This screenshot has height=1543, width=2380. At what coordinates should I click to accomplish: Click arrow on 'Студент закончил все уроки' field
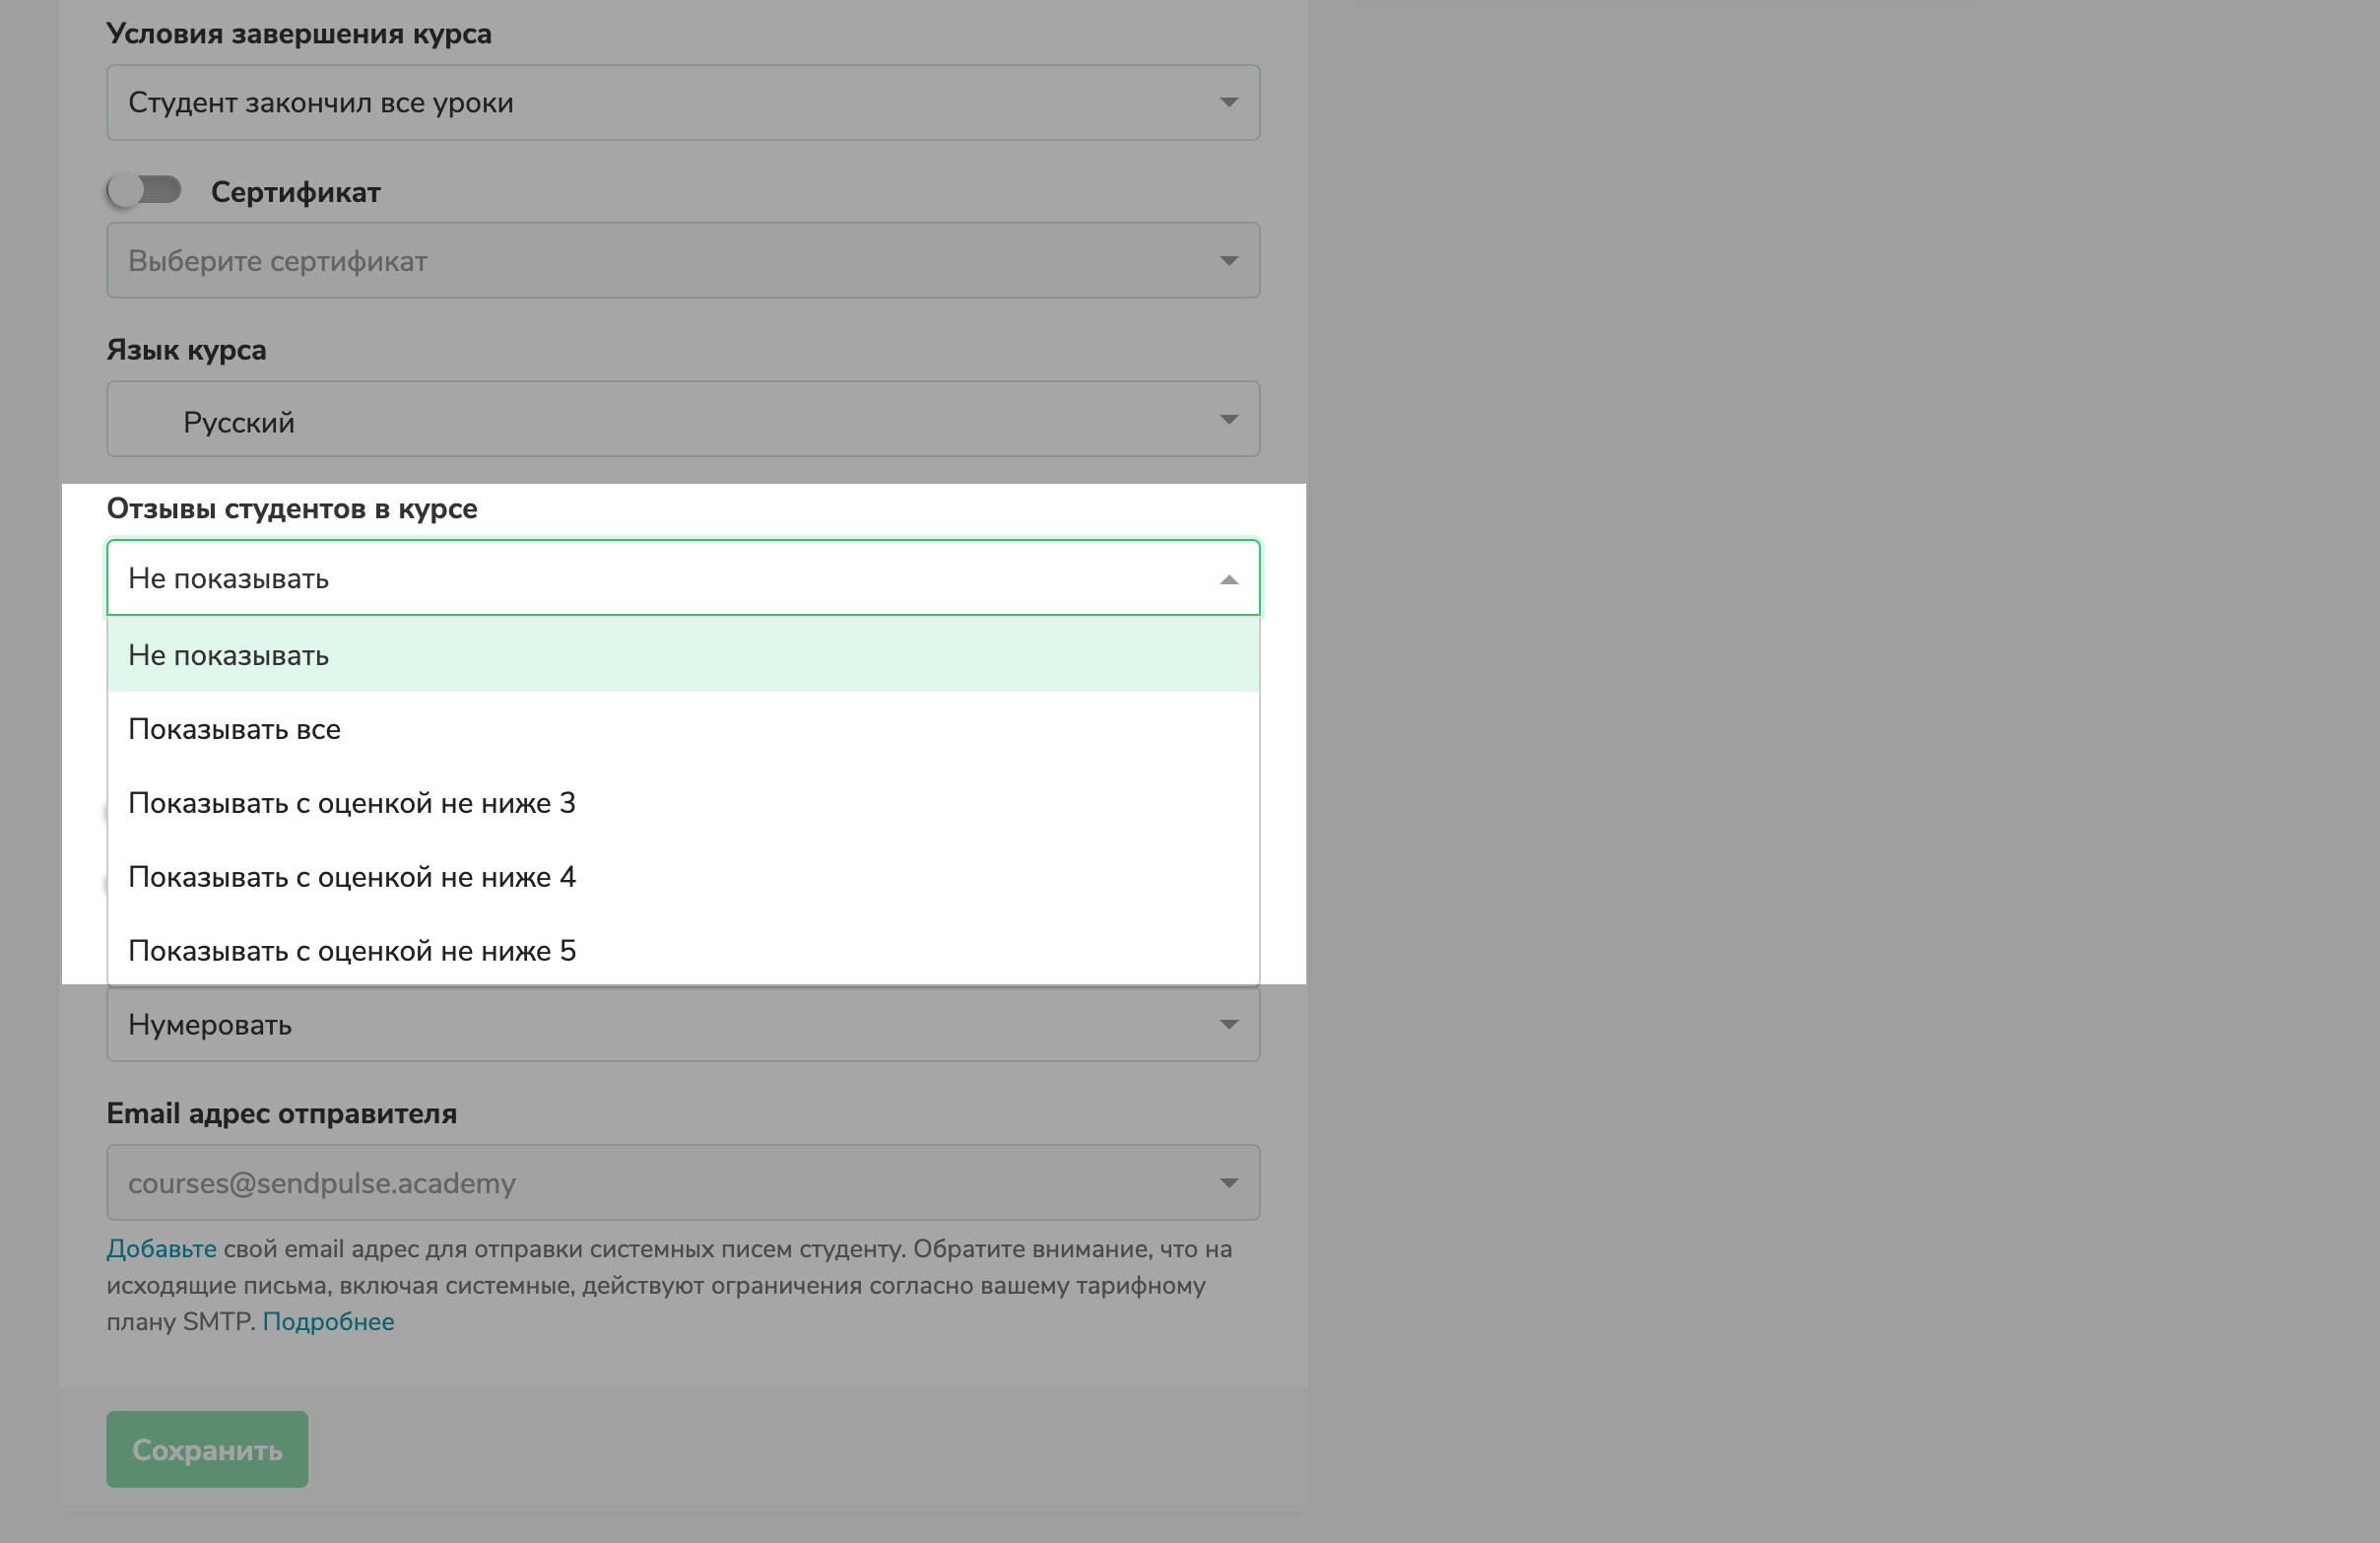point(1228,103)
